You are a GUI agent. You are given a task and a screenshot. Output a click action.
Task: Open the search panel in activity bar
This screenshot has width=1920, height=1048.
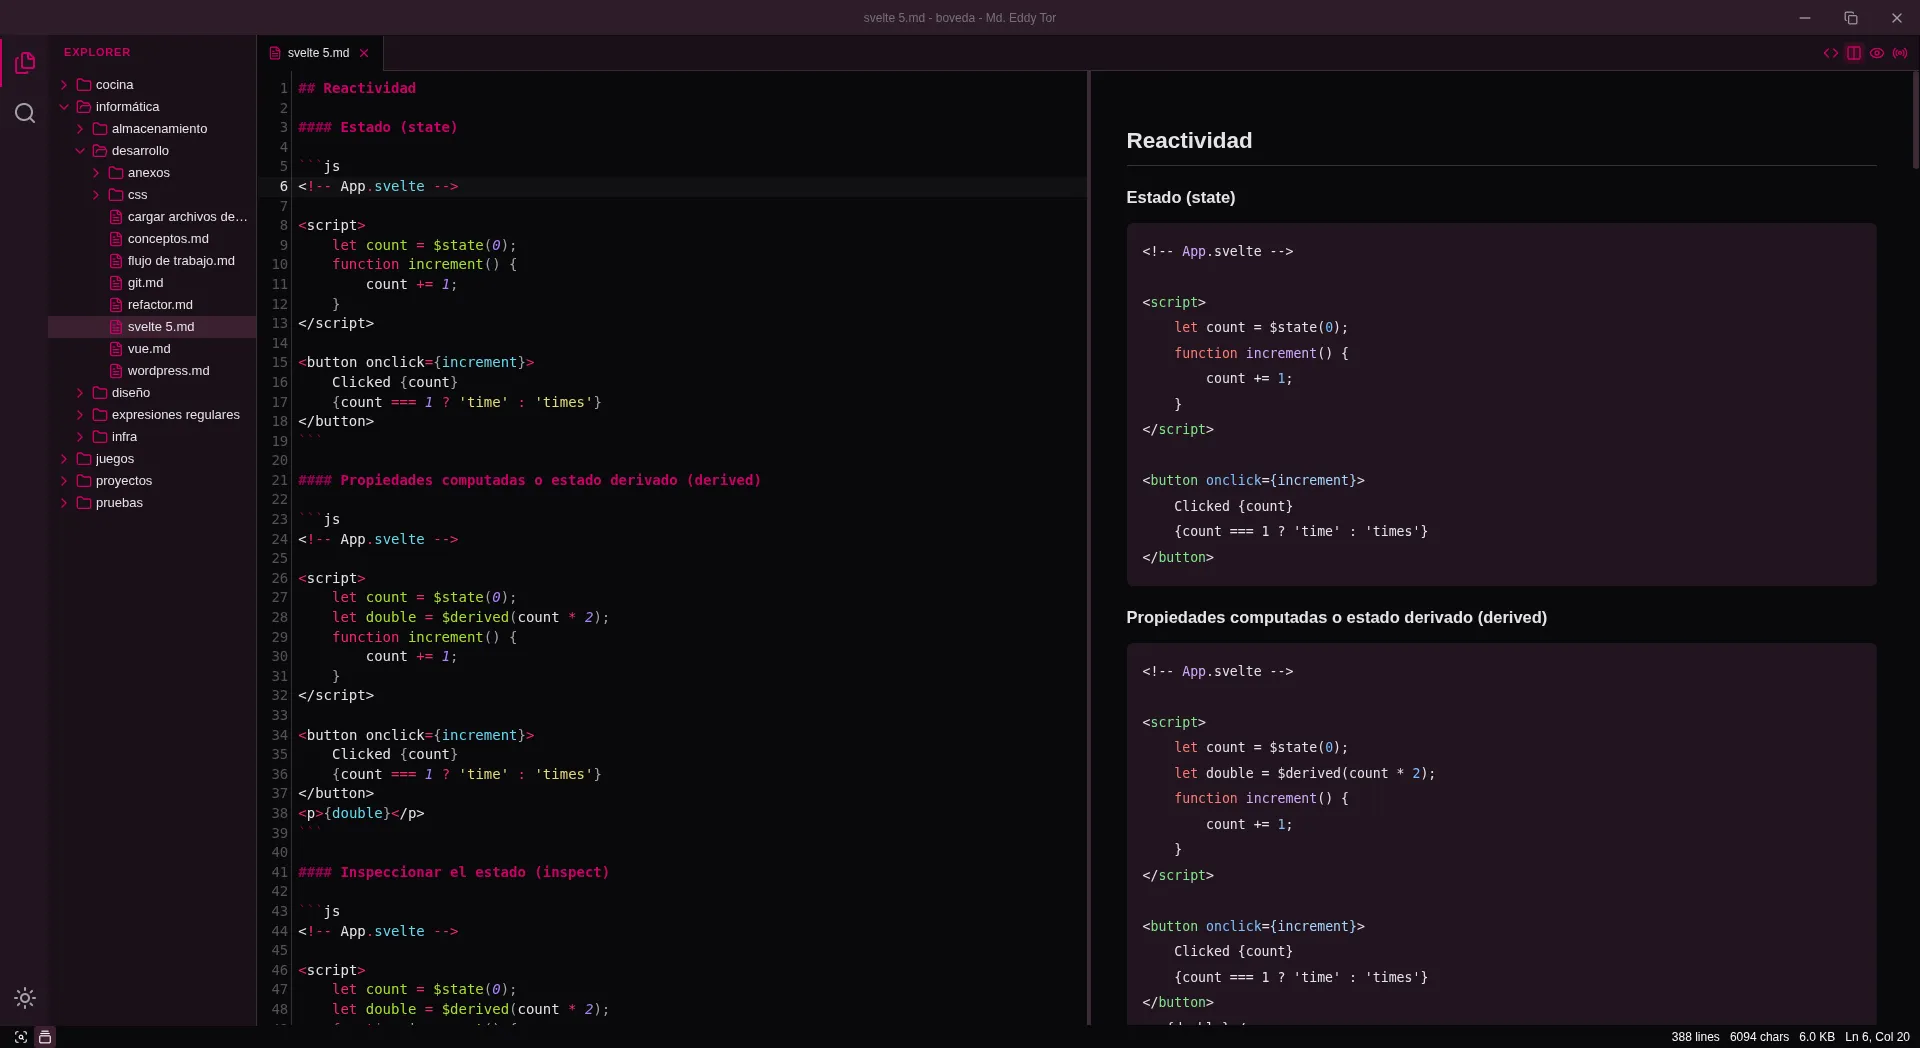click(x=25, y=113)
